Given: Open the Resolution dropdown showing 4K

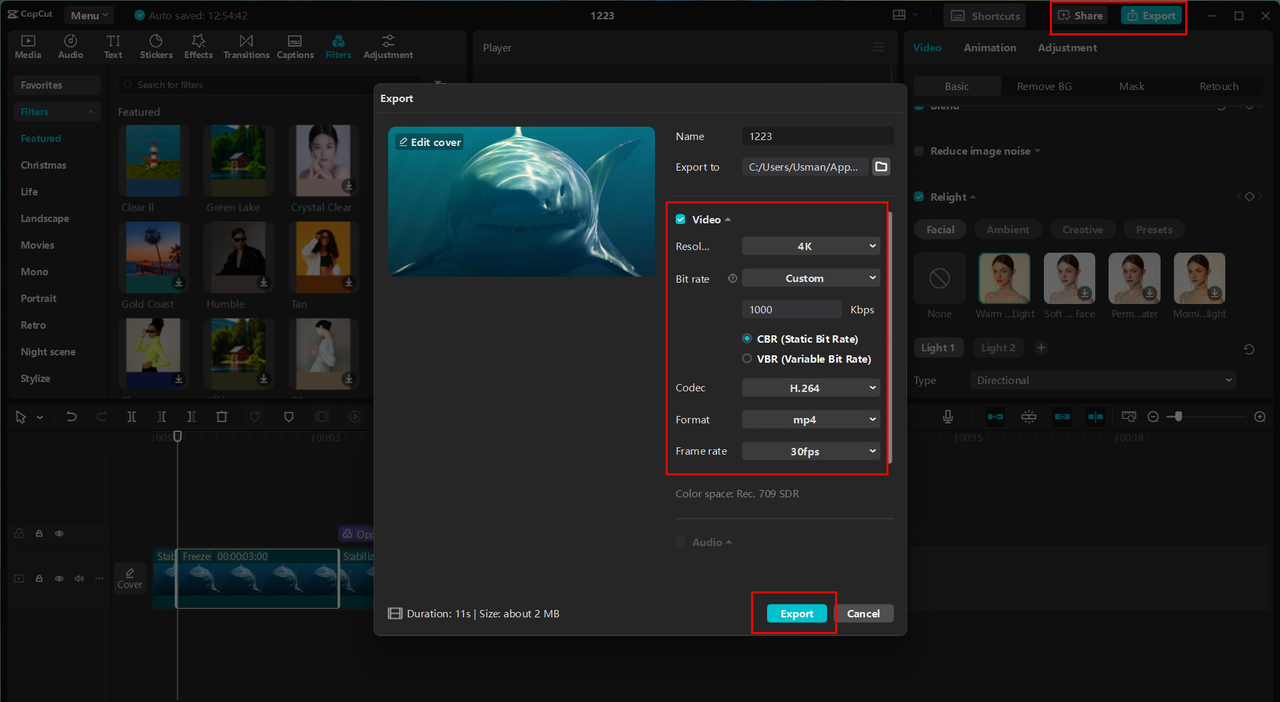Looking at the screenshot, I should click(811, 246).
